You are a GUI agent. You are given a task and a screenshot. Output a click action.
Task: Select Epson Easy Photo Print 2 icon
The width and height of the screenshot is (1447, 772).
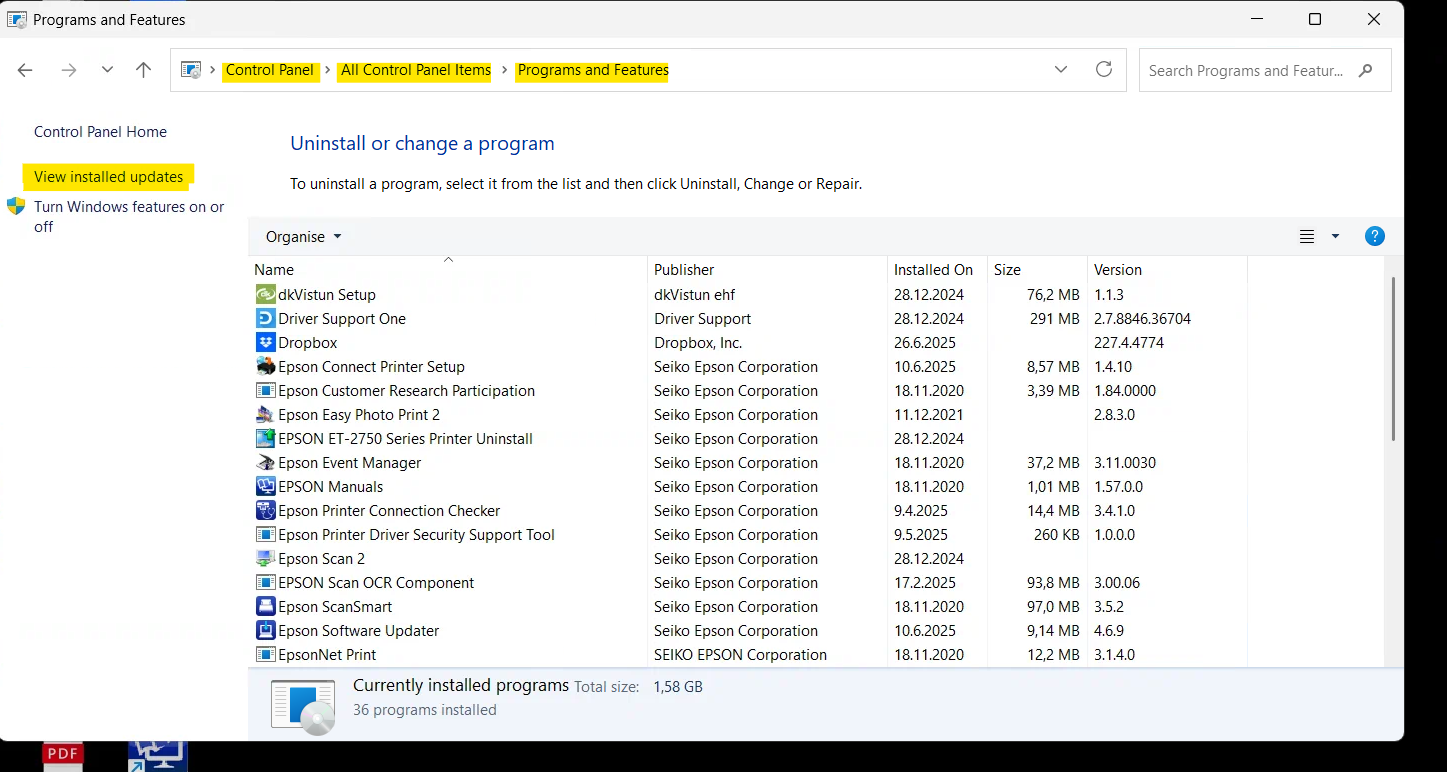pos(265,414)
